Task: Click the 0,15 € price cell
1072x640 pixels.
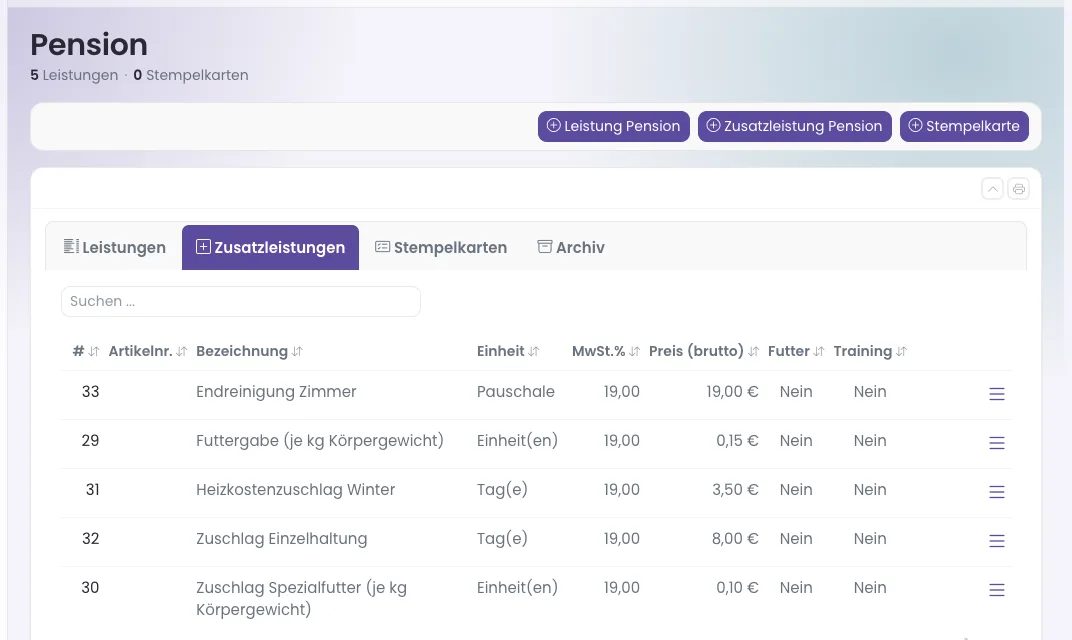Action: 737,441
